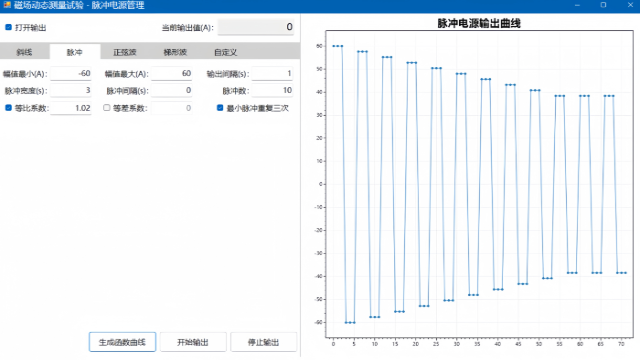Viewport: 640px width, 360px height.
Task: Click the 当前输出值(A) label
Action: pos(187,28)
